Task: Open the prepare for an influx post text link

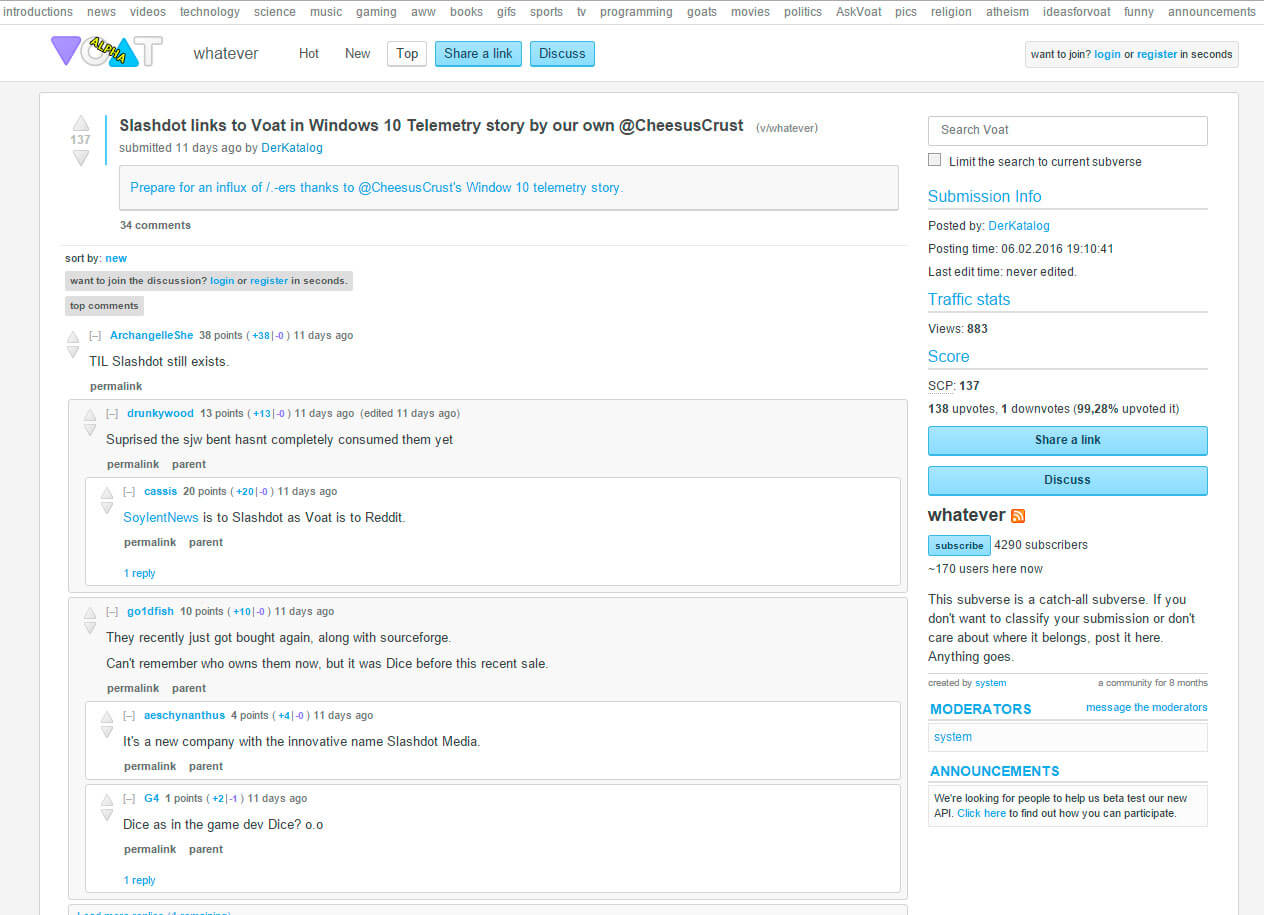Action: pos(376,187)
